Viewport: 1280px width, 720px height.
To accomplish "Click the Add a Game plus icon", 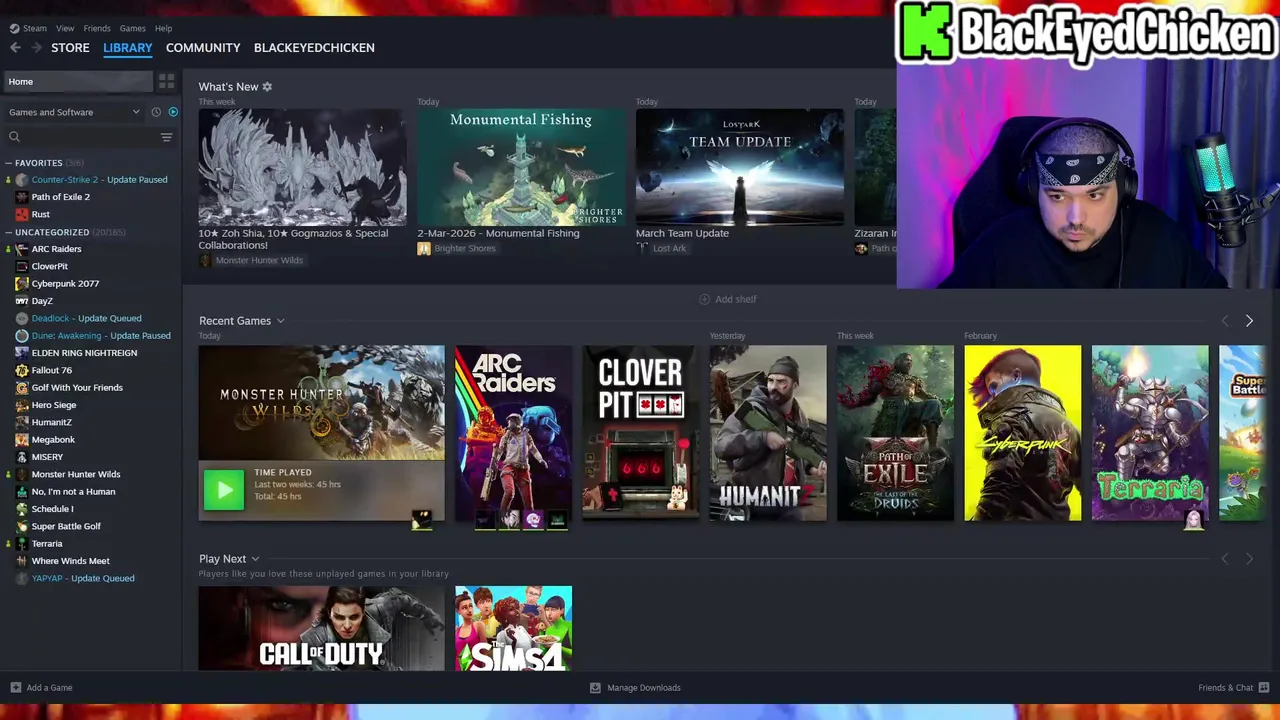I will point(15,688).
